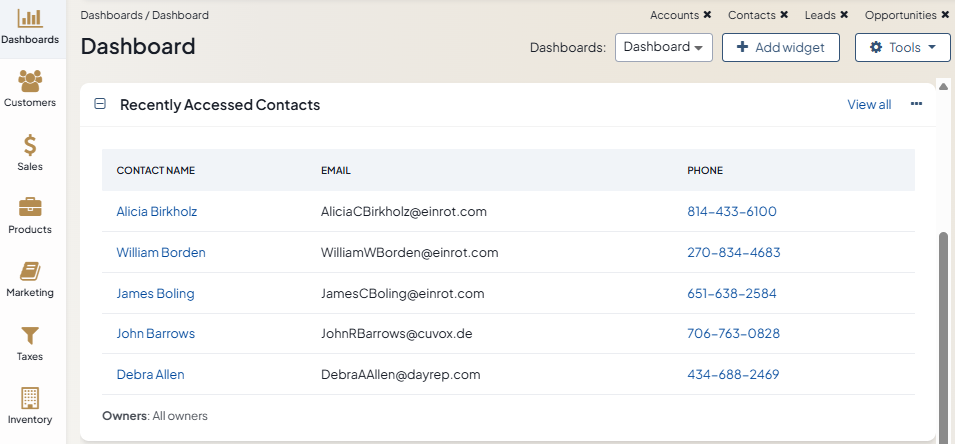Collapse the Recently Accessed Contacts widget
Screen dimensions: 955x444
pyautogui.click(x=100, y=104)
